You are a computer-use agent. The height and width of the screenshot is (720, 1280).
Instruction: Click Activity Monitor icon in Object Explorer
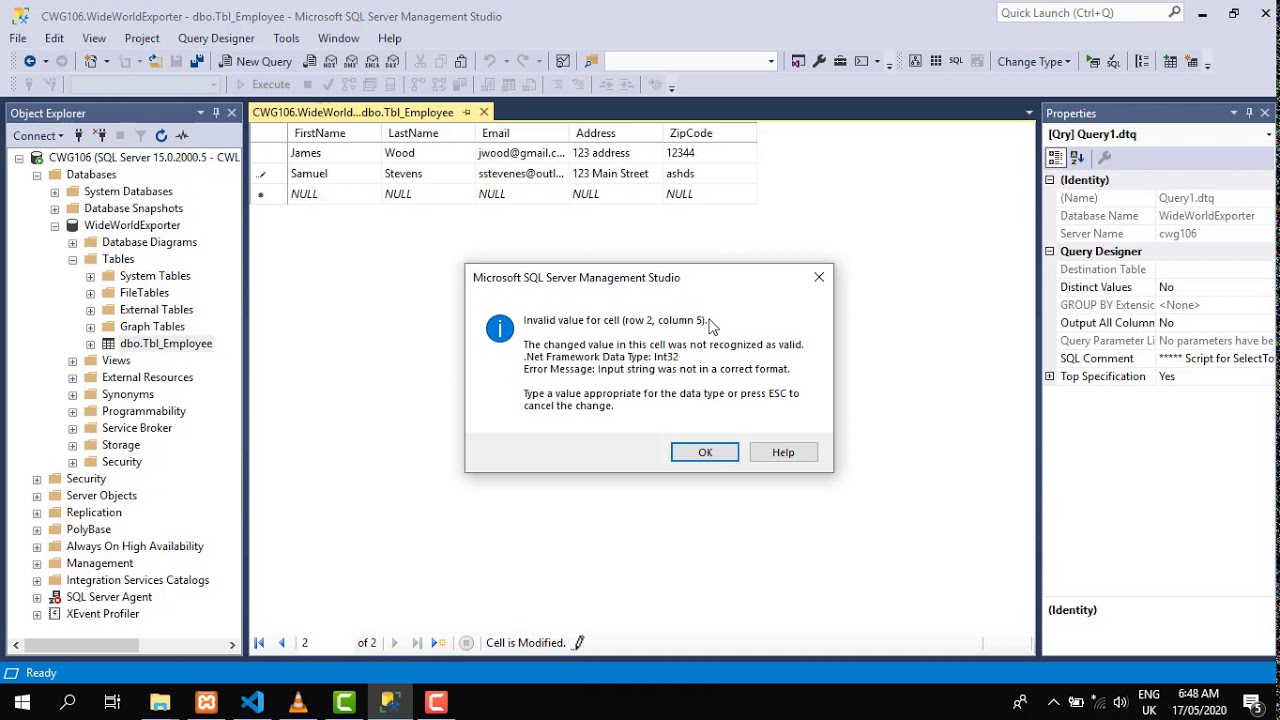coord(182,135)
